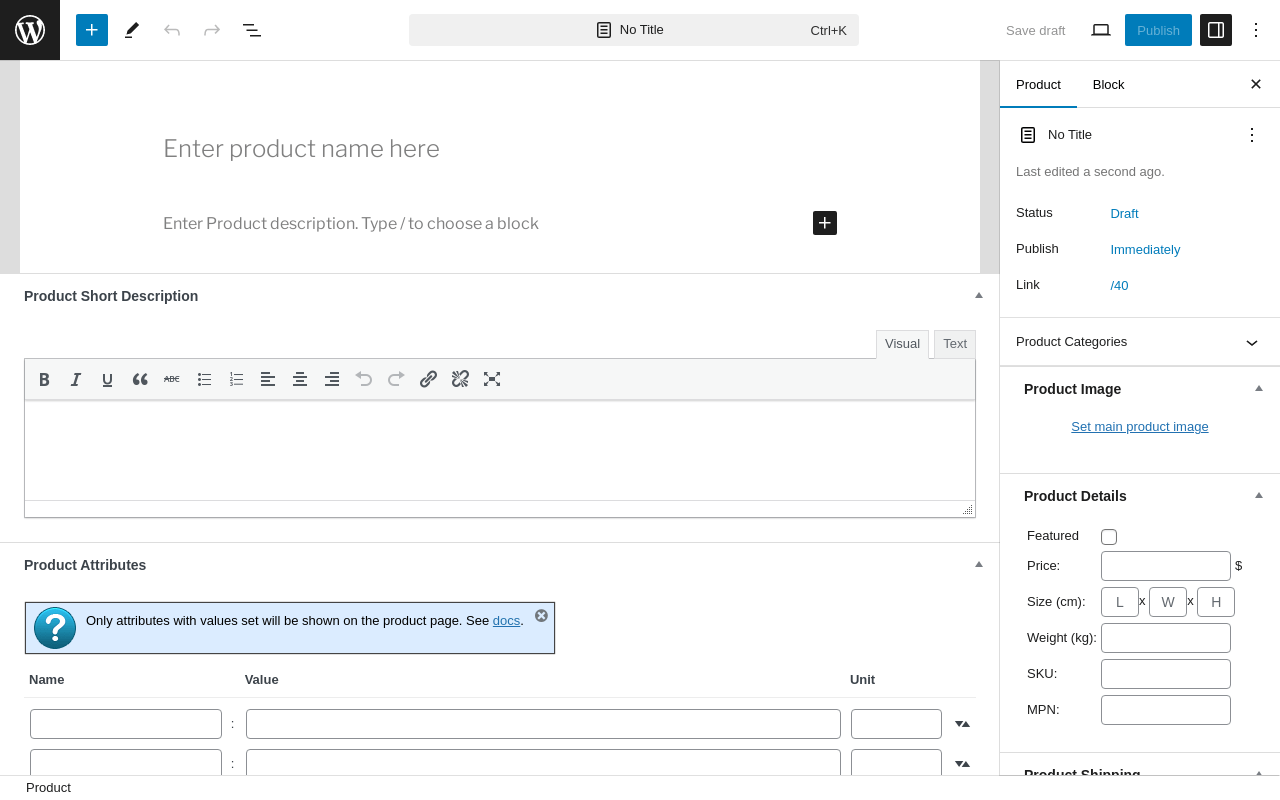Click Set main product image link
The height and width of the screenshot is (800, 1280).
[1139, 427]
